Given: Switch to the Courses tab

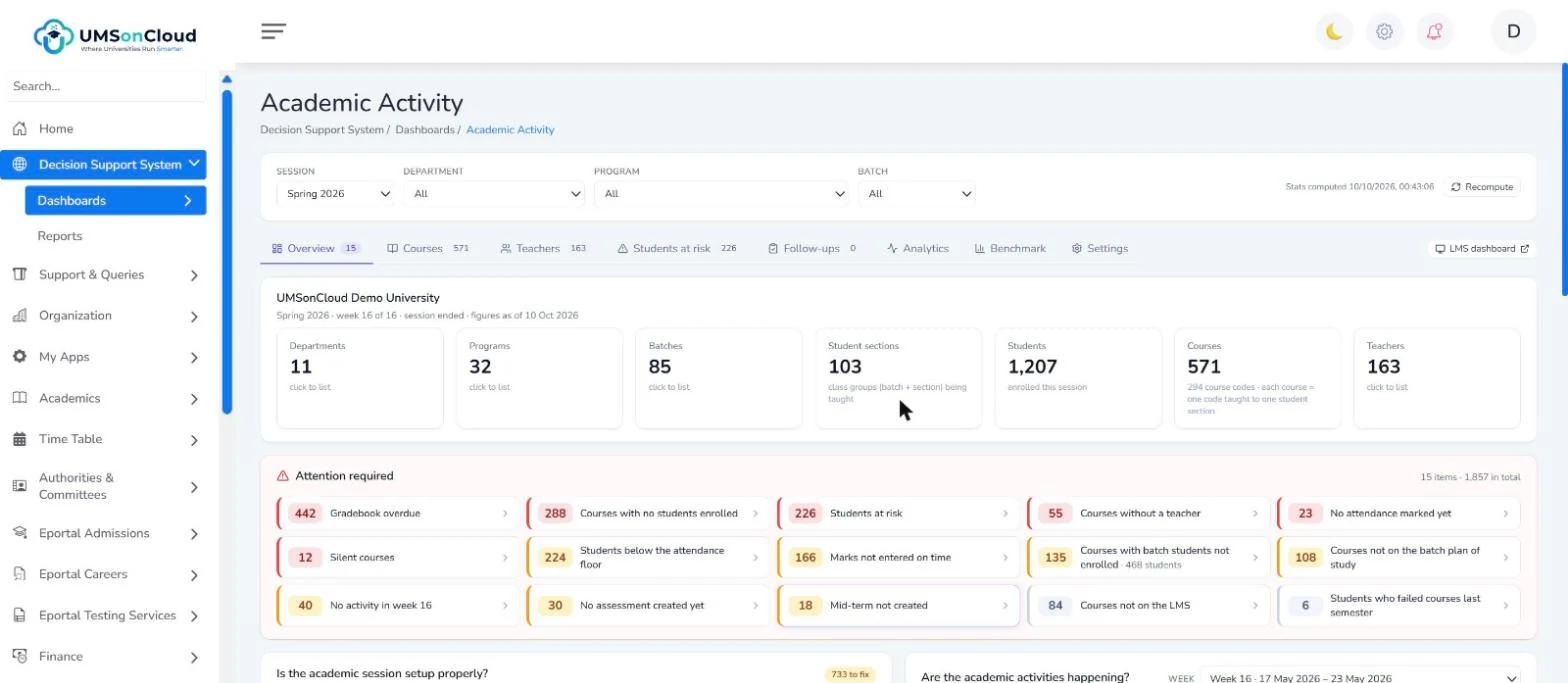Looking at the screenshot, I should (429, 249).
